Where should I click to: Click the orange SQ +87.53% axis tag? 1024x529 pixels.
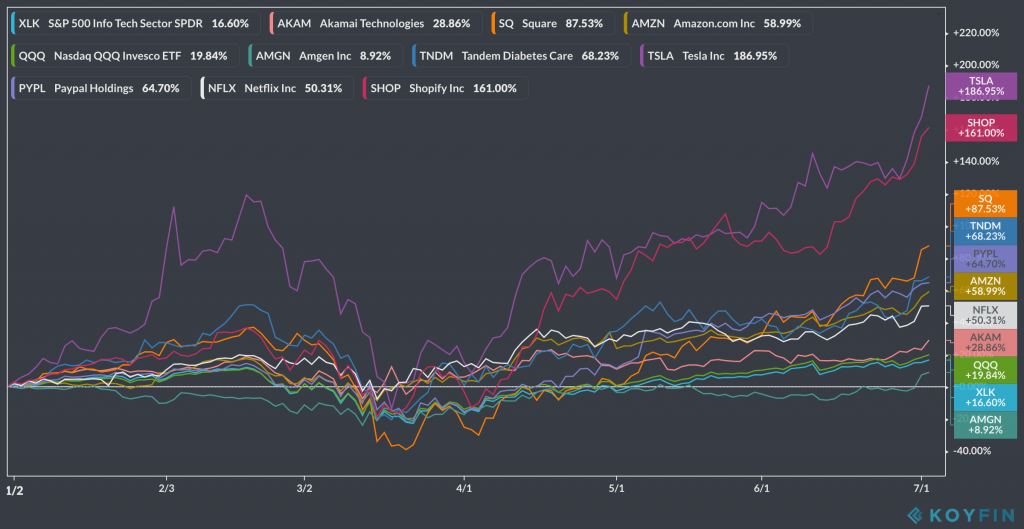(x=984, y=204)
